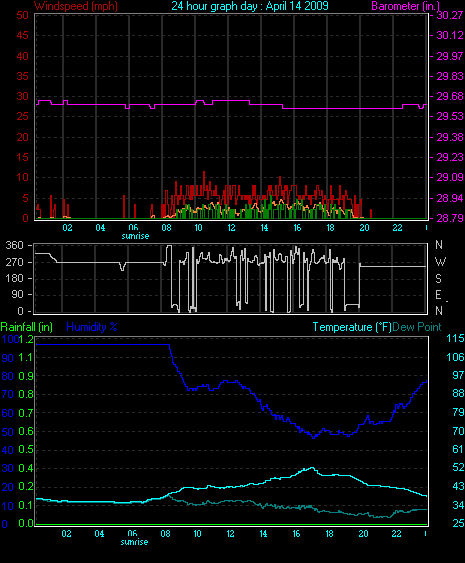Select barometer axis value 28.79
This screenshot has height=563, width=465.
click(x=449, y=218)
